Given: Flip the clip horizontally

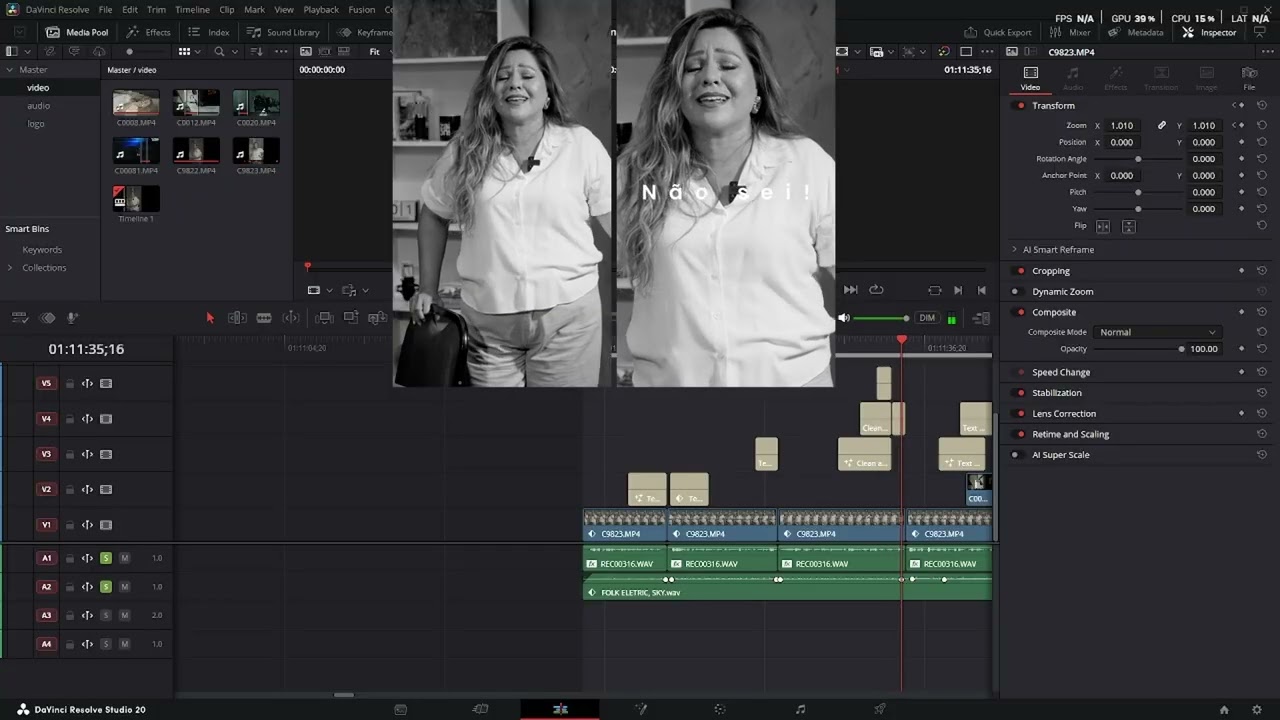Looking at the screenshot, I should (1104, 226).
